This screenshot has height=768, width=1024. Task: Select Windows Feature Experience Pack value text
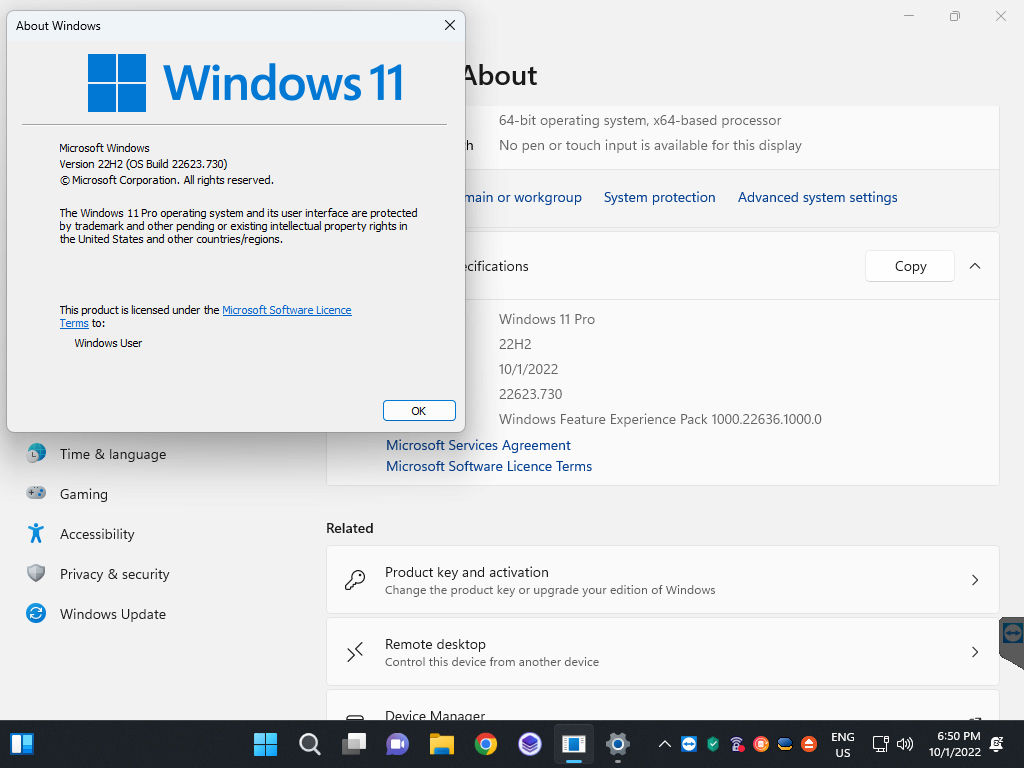[660, 419]
